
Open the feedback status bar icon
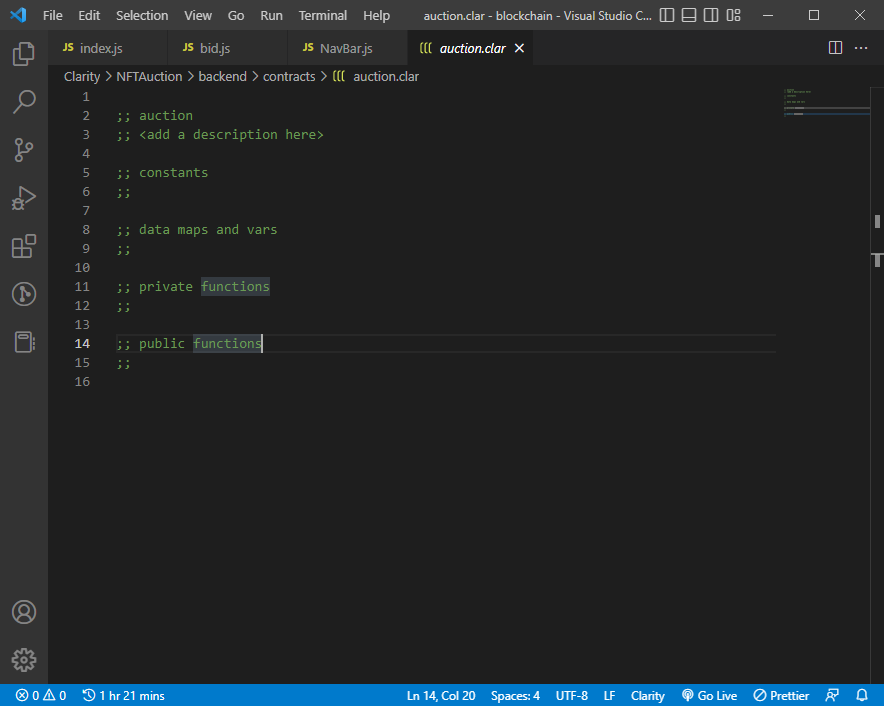coord(832,695)
